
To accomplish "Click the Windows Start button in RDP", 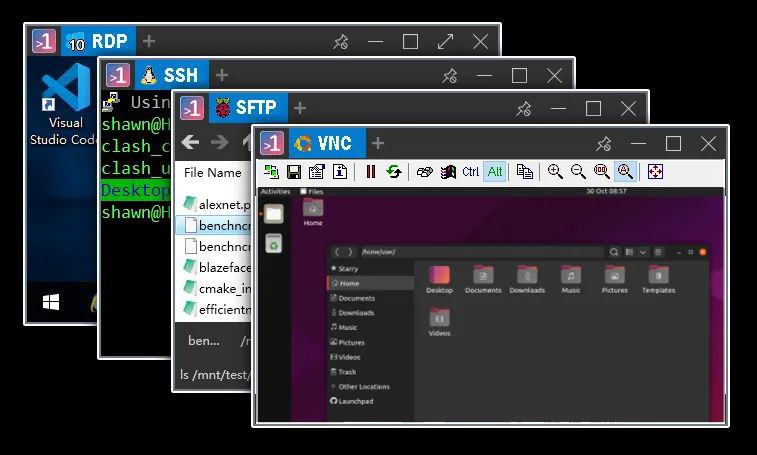I will [50, 300].
